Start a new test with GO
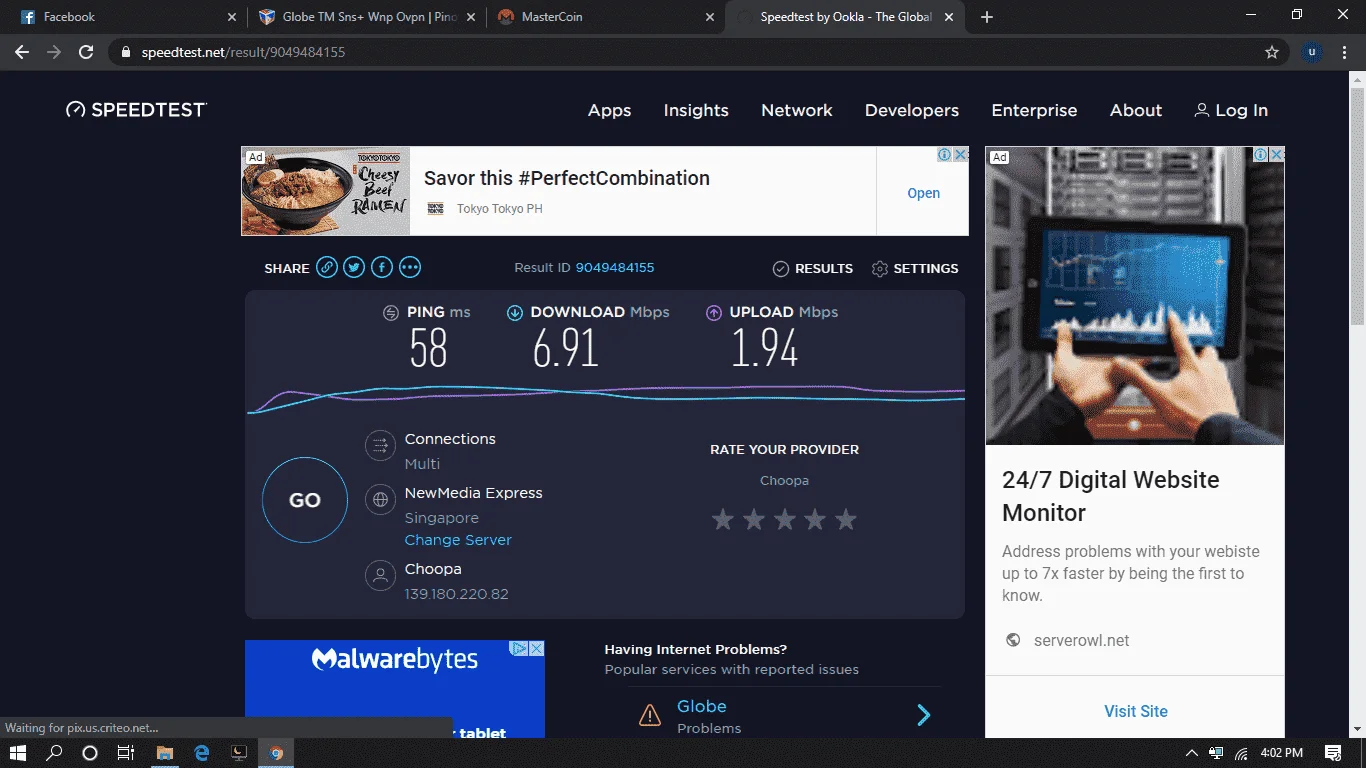The width and height of the screenshot is (1366, 768). tap(305, 500)
